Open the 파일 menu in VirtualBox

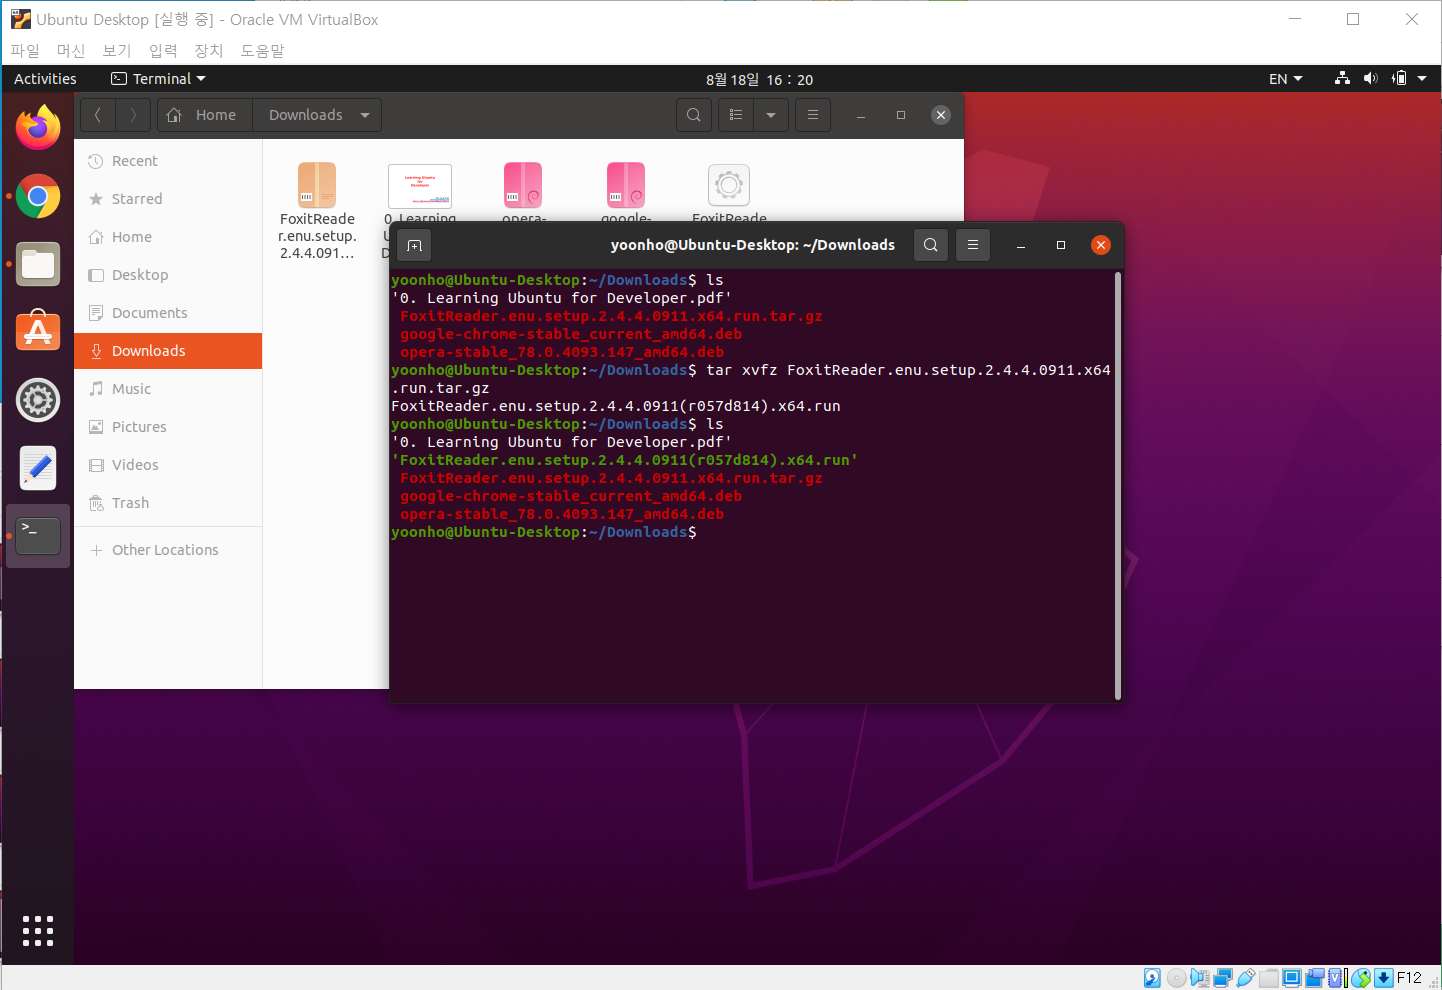tap(25, 50)
